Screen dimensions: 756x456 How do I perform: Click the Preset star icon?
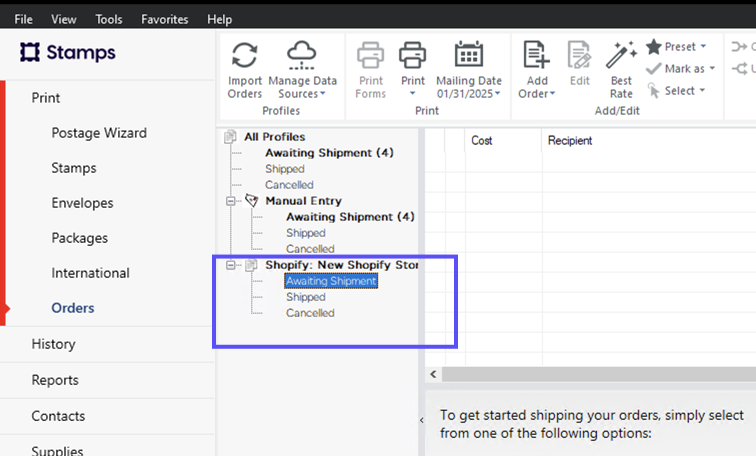(x=654, y=47)
